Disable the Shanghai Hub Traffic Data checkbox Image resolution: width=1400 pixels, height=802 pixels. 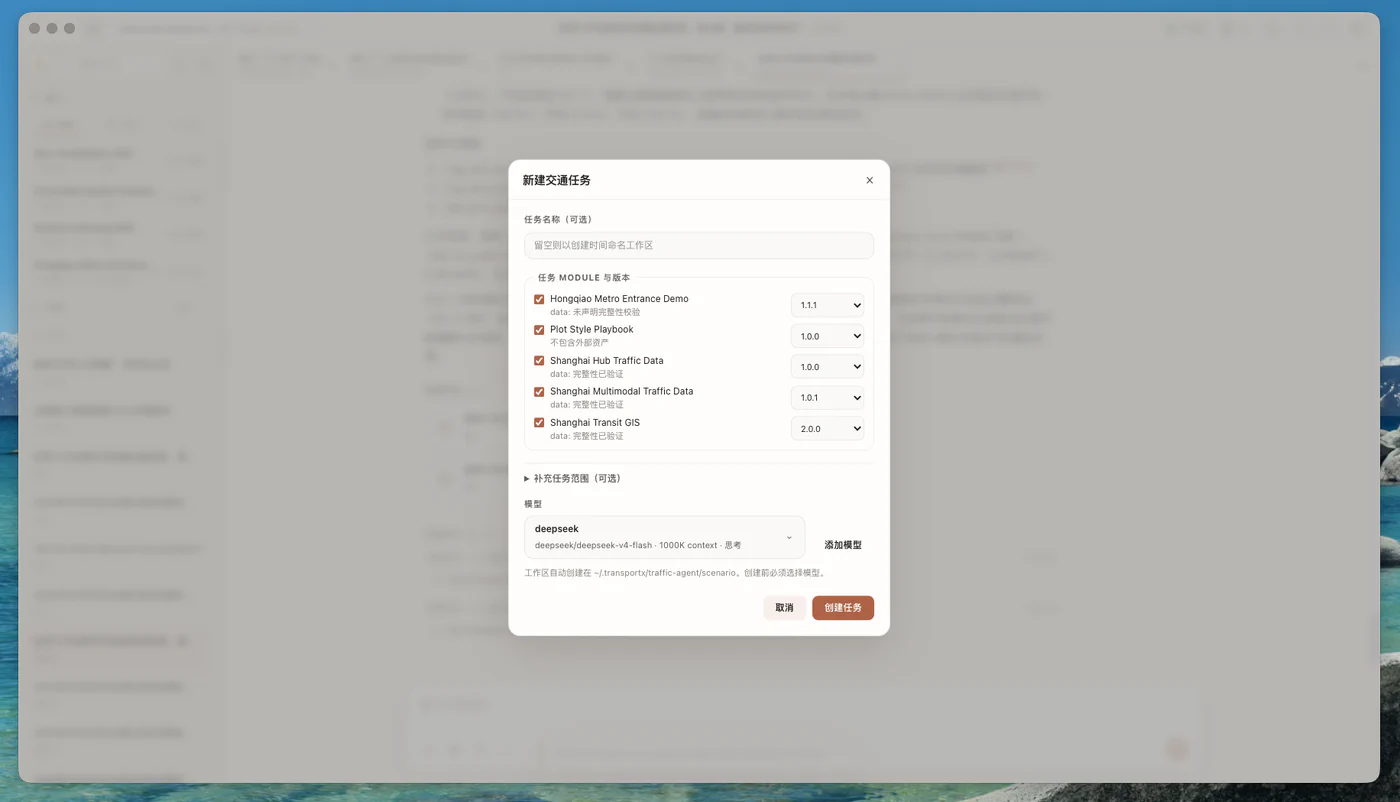pyautogui.click(x=539, y=361)
